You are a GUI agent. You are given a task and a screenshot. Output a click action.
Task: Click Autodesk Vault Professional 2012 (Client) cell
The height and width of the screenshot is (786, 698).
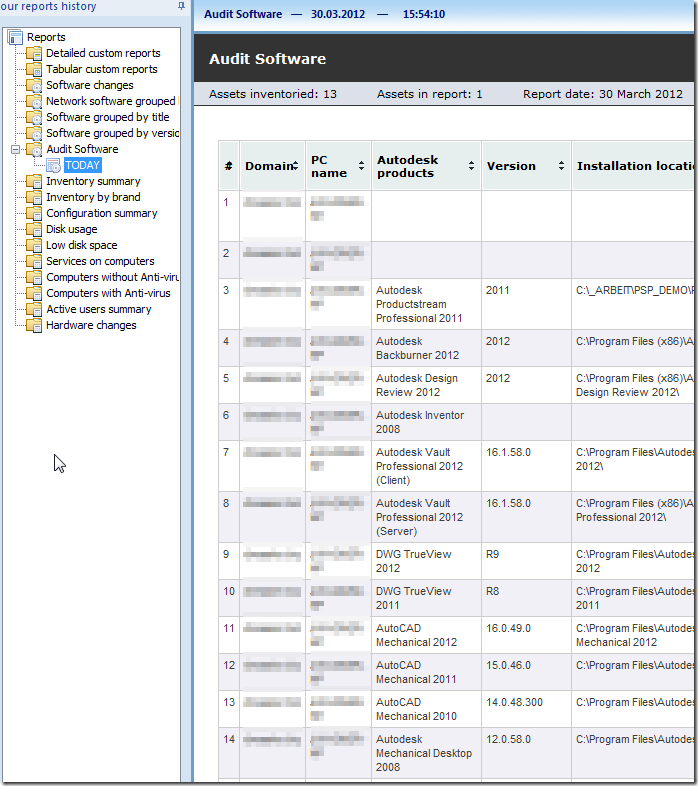tap(426, 466)
